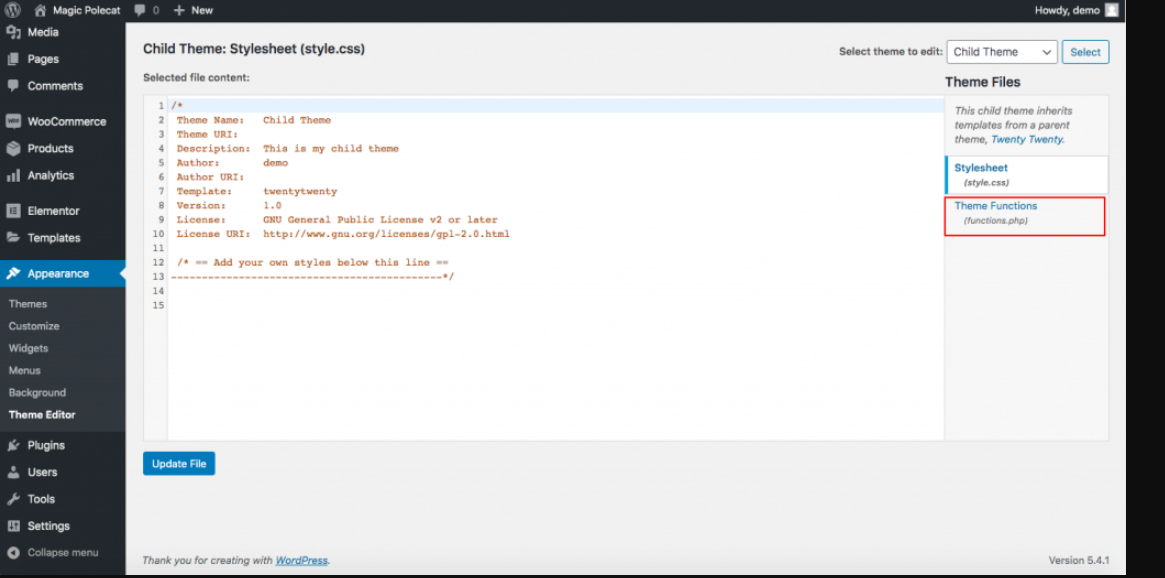Open Theme Functions functions.php file
The image size is (1165, 578).
[995, 206]
